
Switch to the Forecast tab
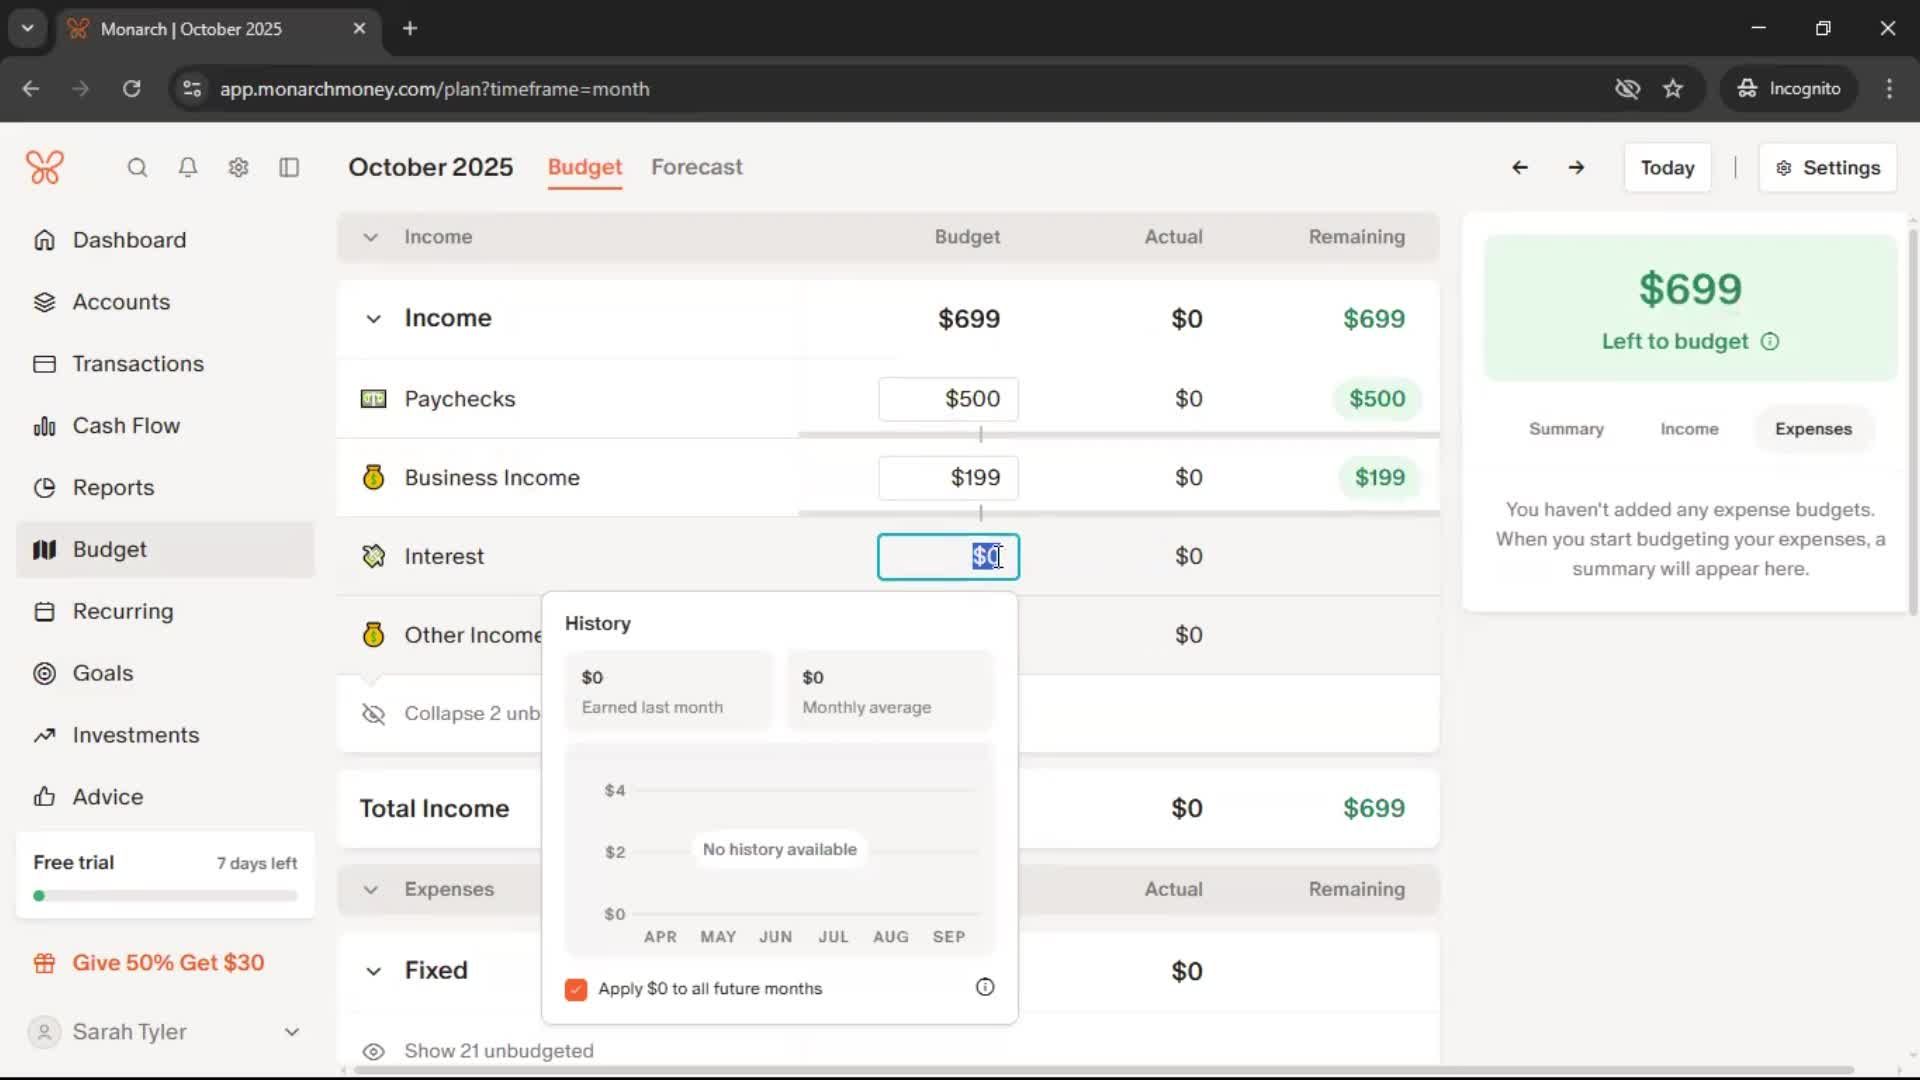pyautogui.click(x=696, y=167)
